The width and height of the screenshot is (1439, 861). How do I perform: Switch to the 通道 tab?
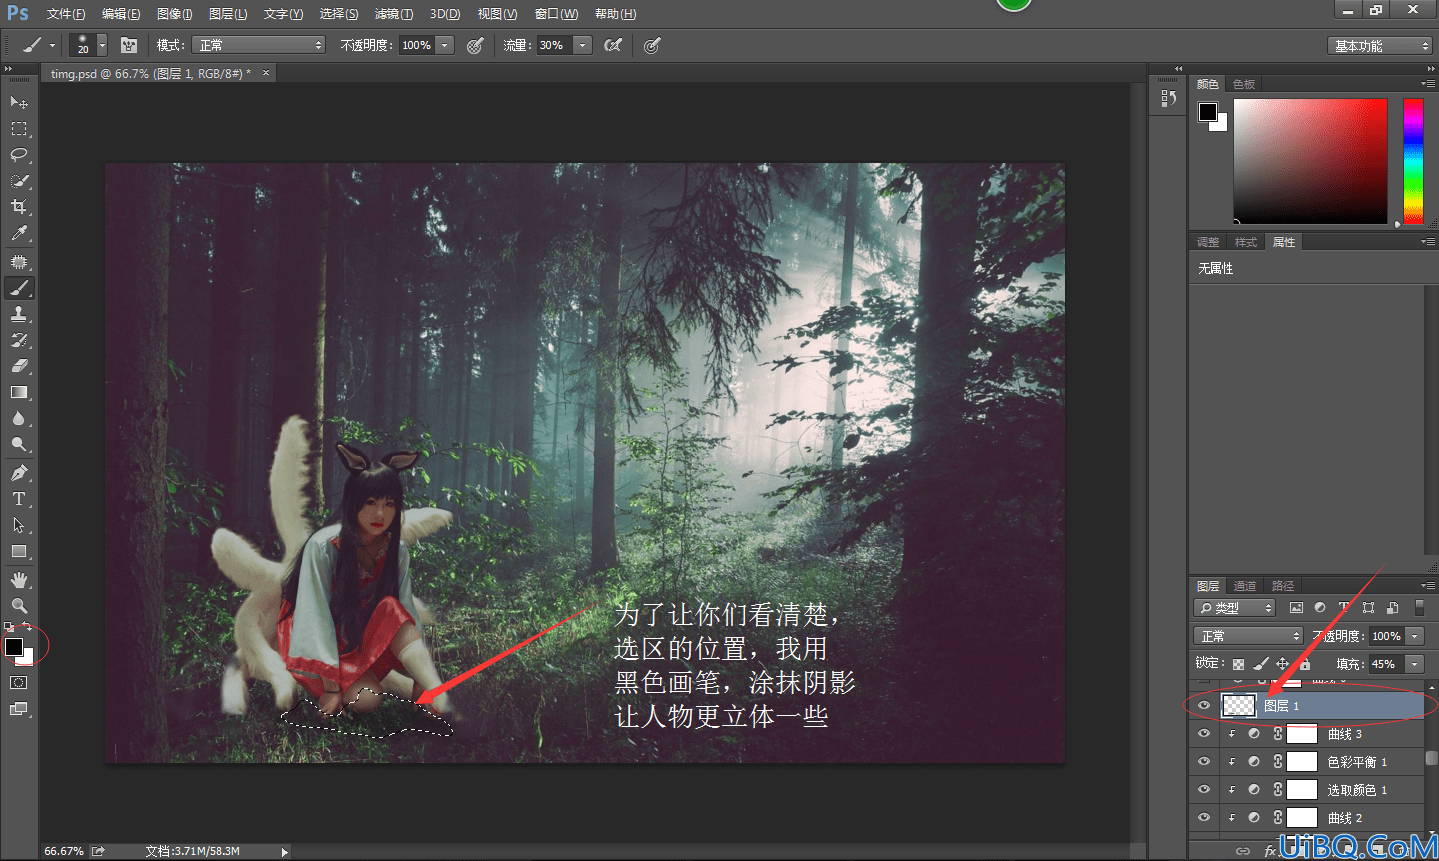1245,586
